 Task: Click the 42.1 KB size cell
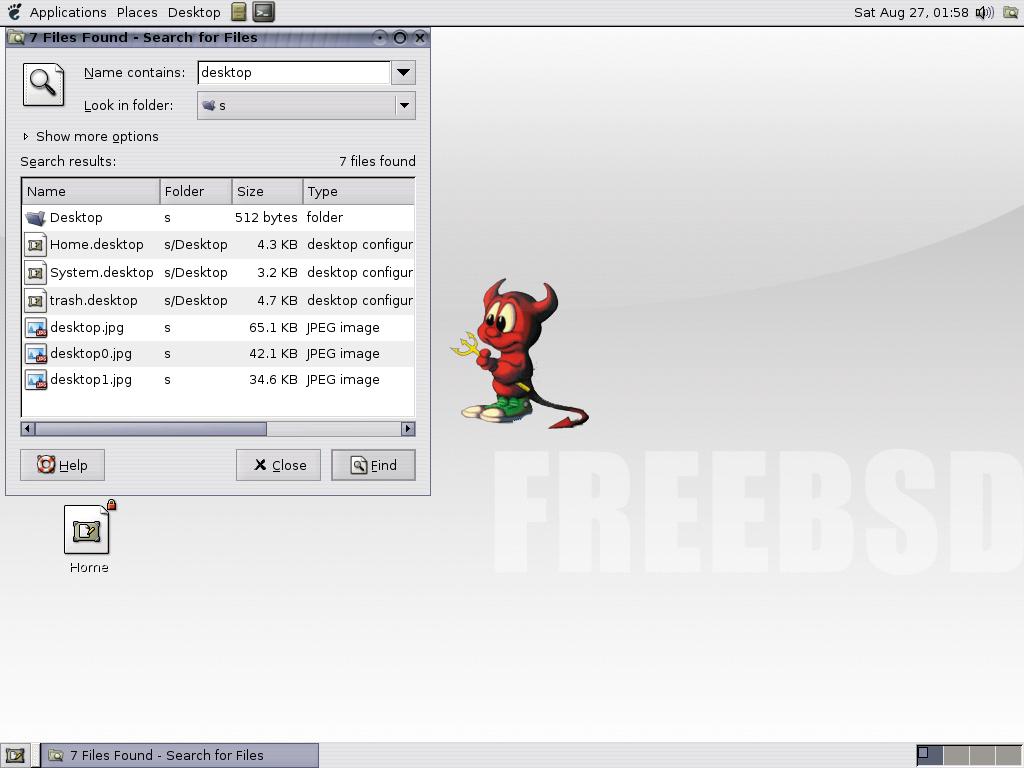coord(273,353)
